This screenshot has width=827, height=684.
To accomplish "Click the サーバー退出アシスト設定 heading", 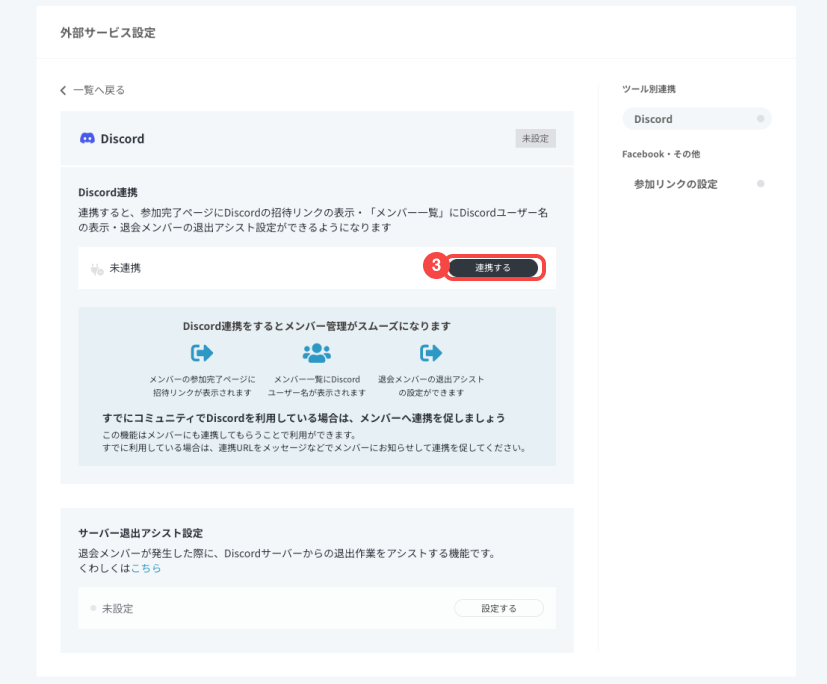I will point(147,533).
